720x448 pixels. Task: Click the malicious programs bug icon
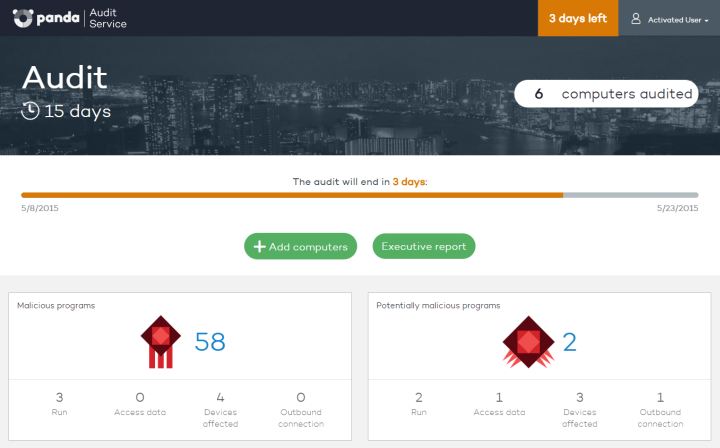159,342
